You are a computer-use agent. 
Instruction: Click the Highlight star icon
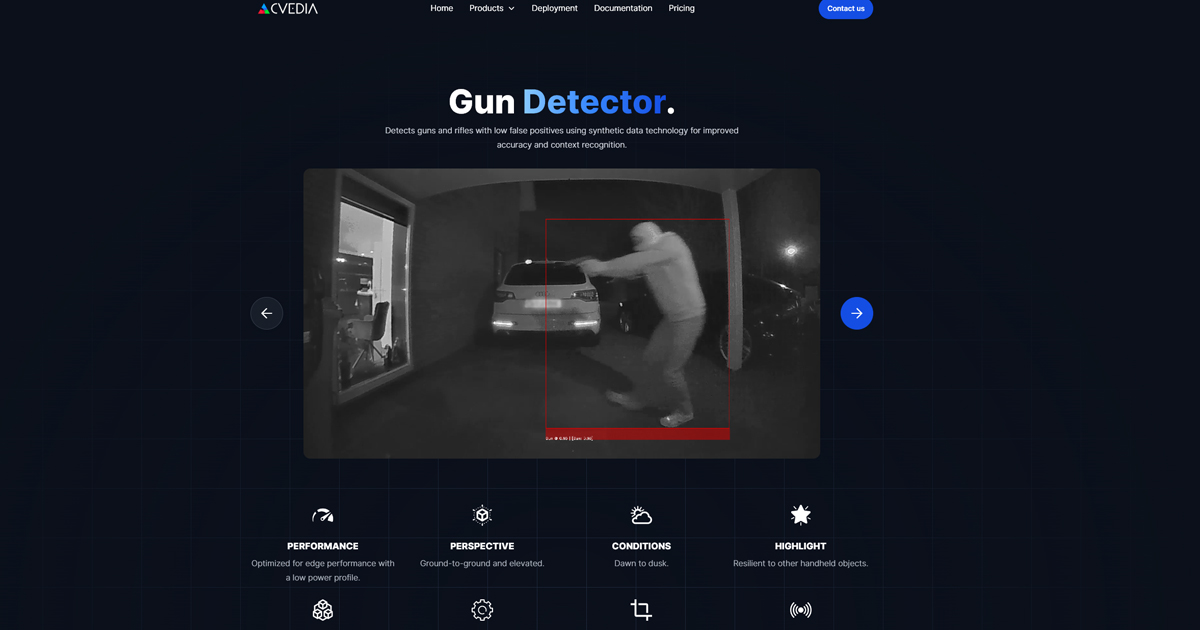[x=800, y=513]
